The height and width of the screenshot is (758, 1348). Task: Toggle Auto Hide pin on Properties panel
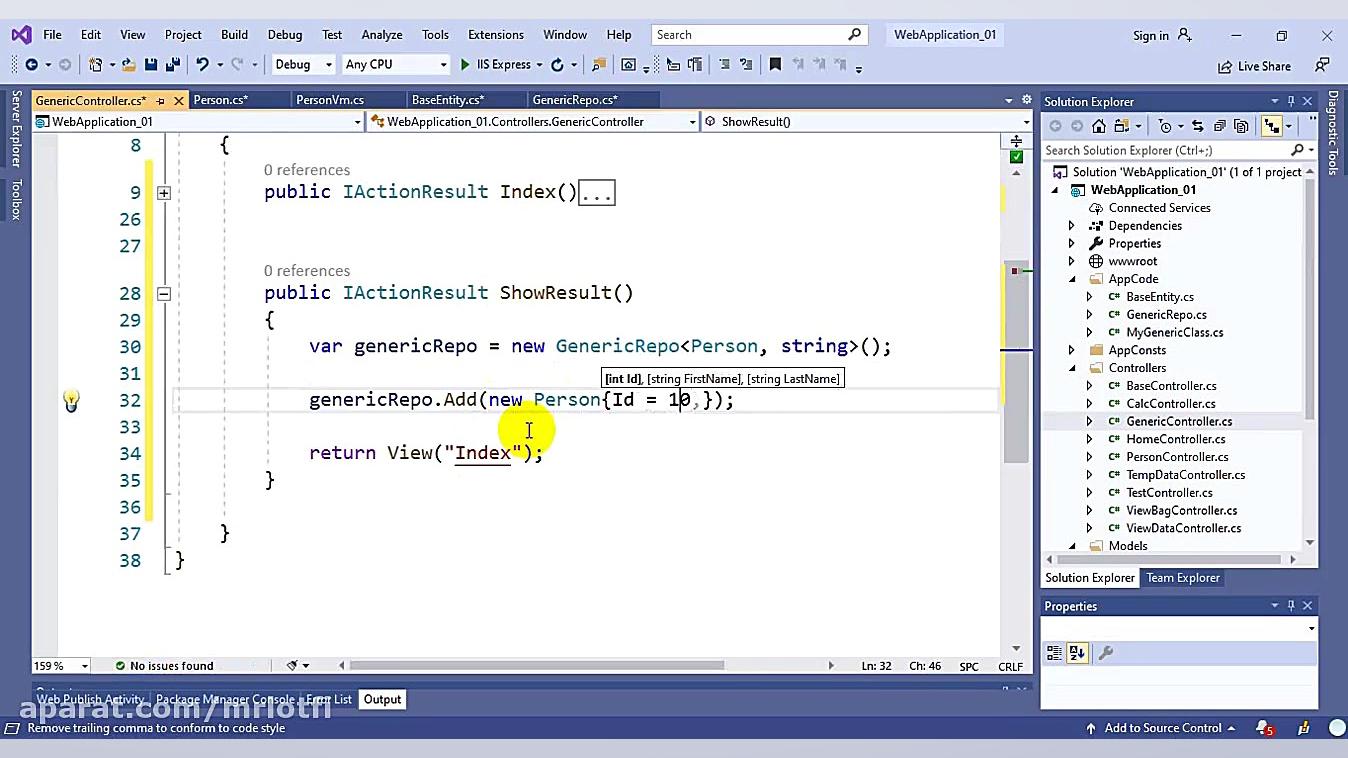click(x=1291, y=606)
